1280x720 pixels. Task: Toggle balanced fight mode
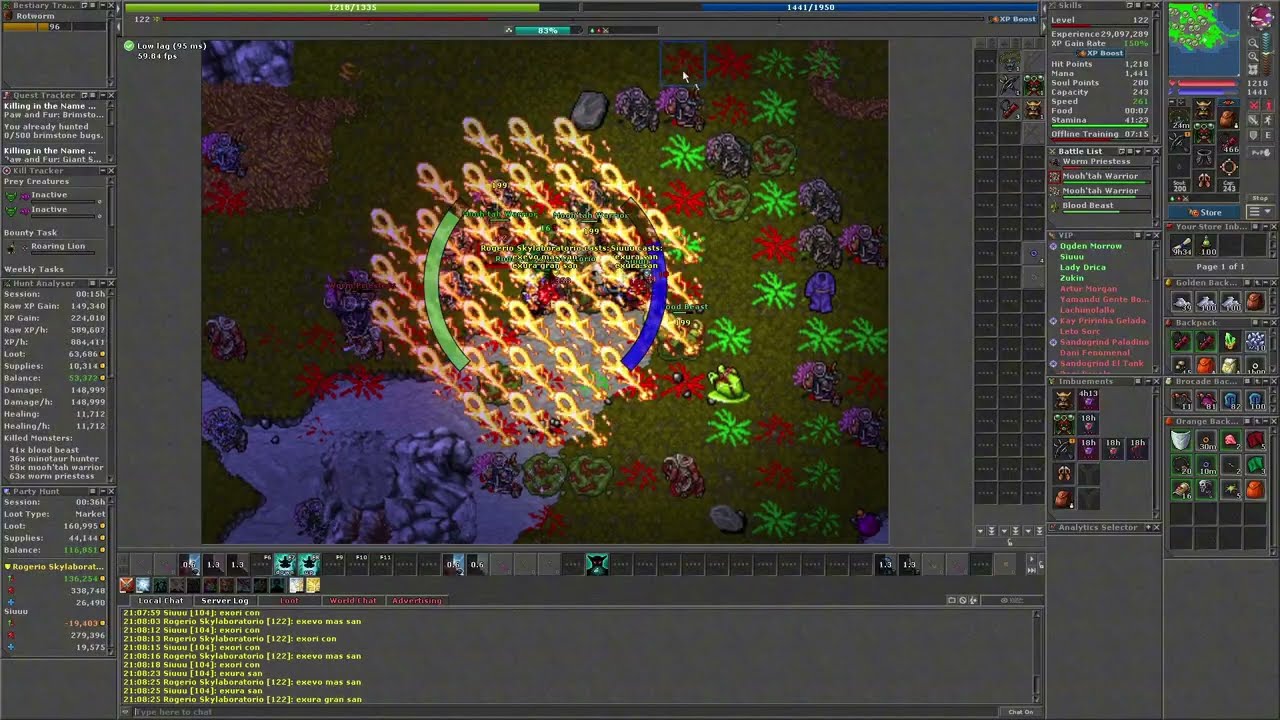click(1254, 120)
